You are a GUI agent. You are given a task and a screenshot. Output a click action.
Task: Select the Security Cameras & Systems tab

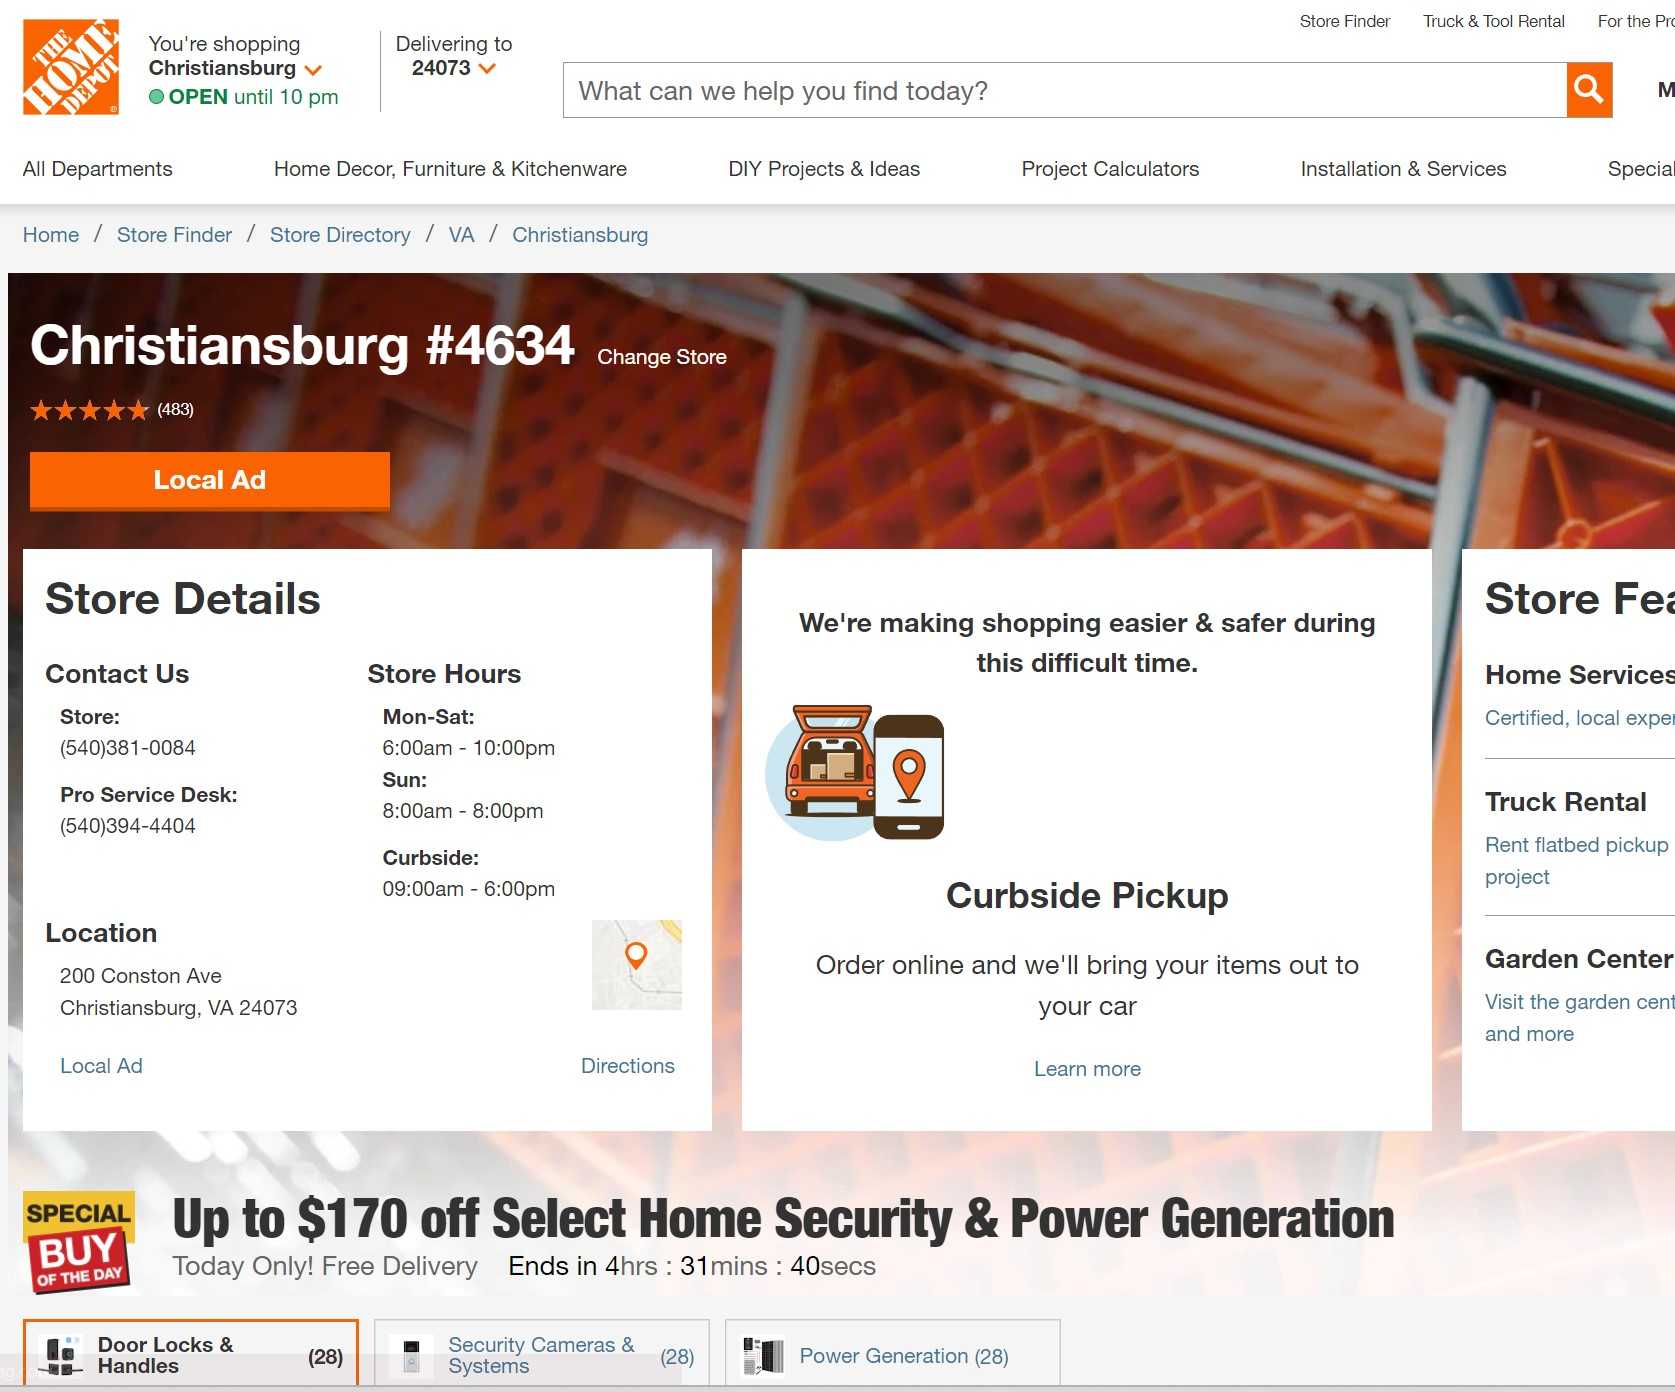click(x=542, y=1355)
